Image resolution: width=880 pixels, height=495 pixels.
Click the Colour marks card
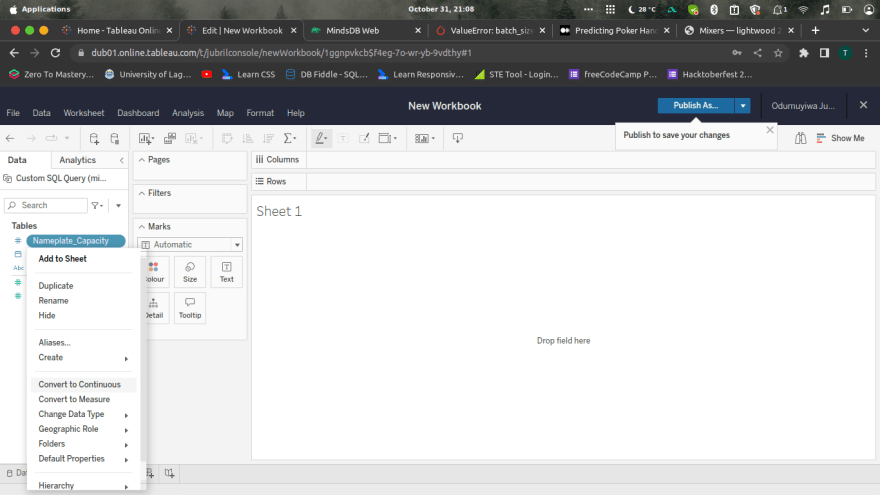point(154,272)
